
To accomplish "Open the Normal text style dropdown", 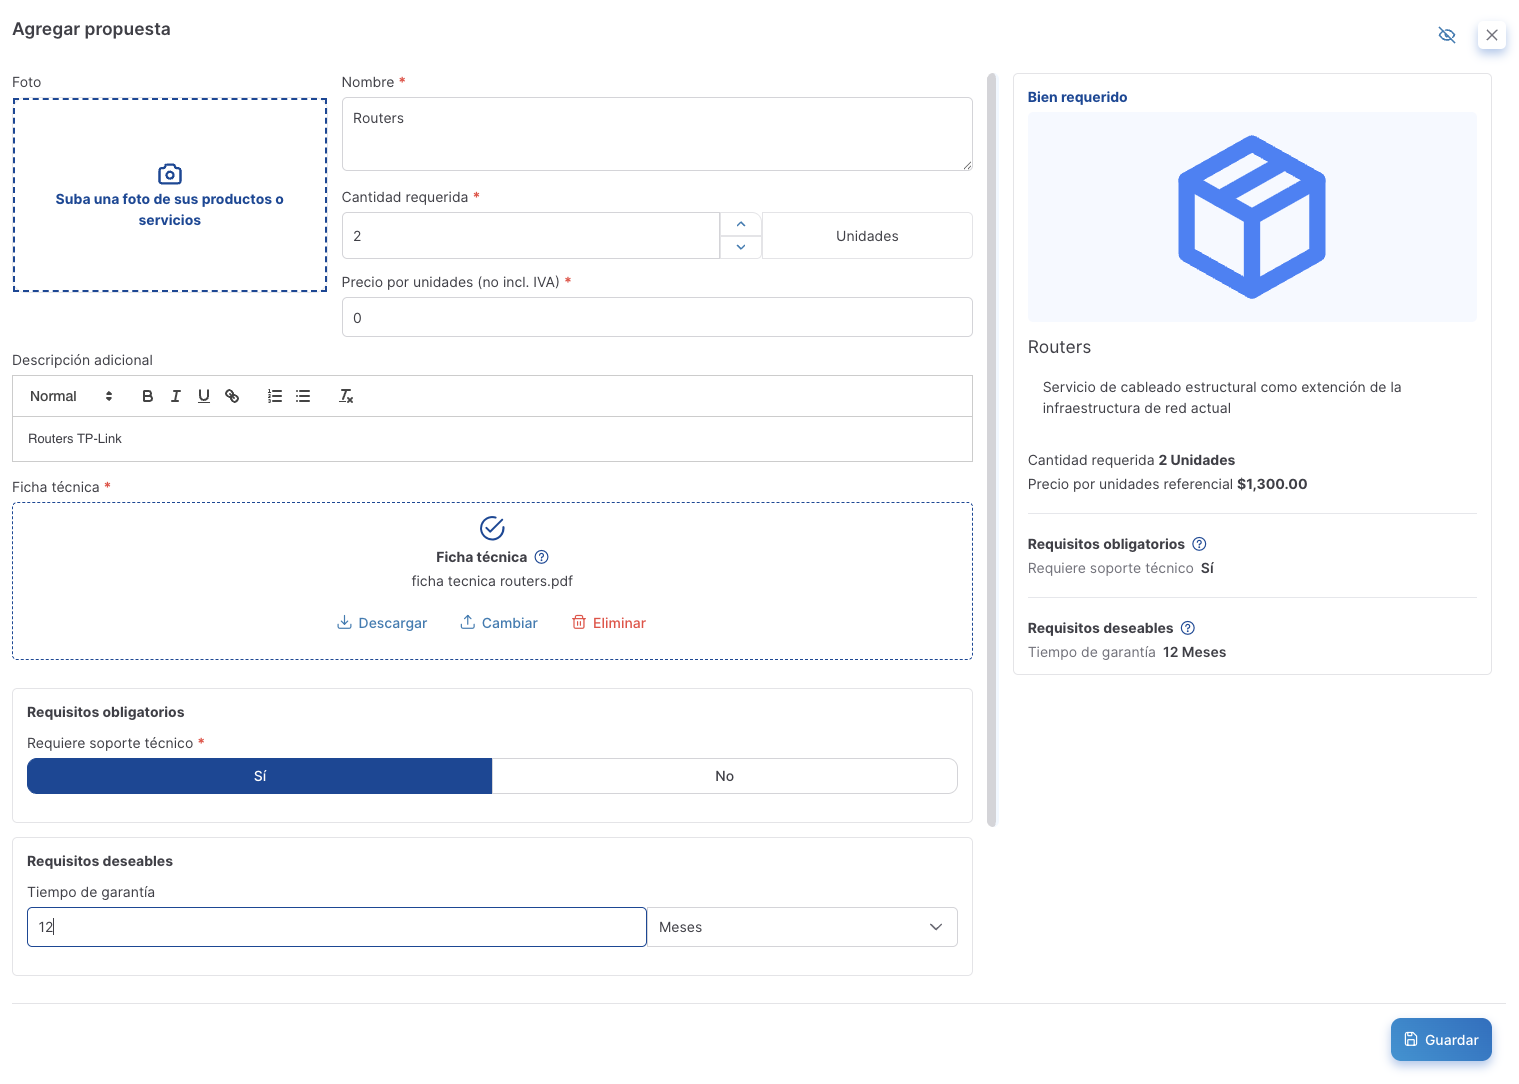I will coord(71,396).
